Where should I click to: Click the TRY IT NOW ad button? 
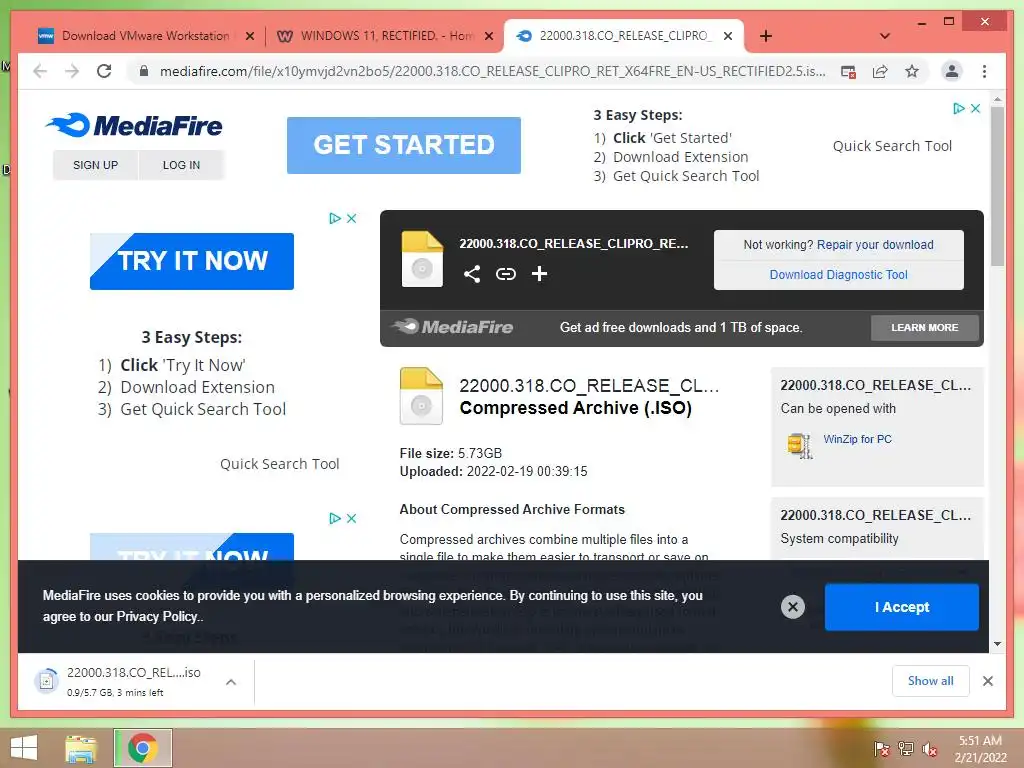click(192, 261)
